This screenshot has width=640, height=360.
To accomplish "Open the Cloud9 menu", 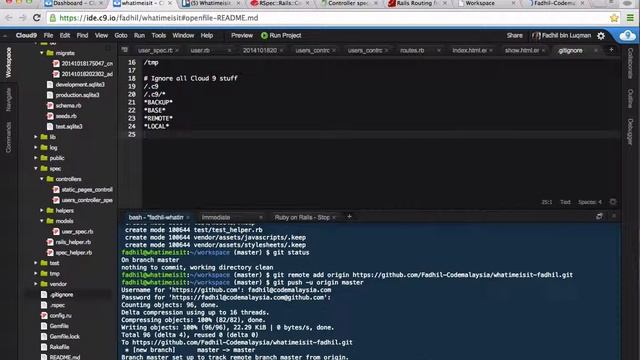I will (x=26, y=36).
